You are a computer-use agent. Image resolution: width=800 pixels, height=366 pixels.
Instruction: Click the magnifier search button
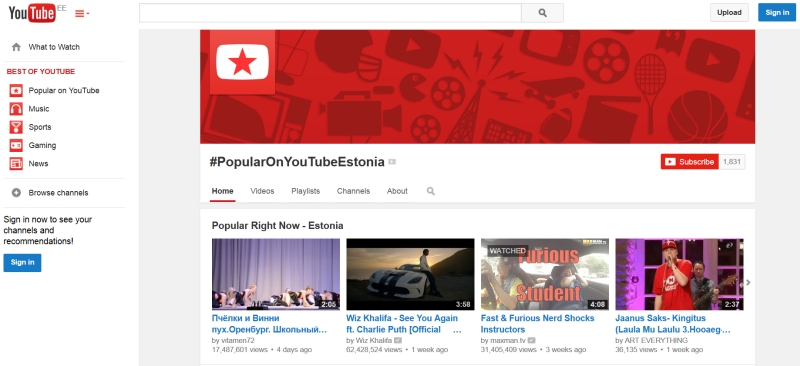click(x=542, y=13)
